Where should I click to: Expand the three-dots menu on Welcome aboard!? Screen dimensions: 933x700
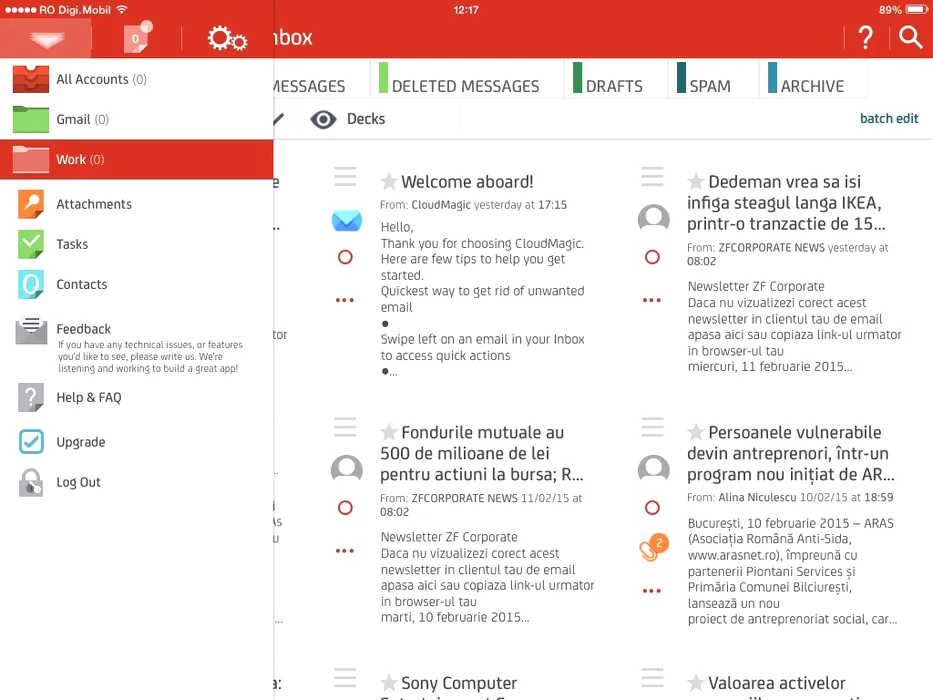345,299
